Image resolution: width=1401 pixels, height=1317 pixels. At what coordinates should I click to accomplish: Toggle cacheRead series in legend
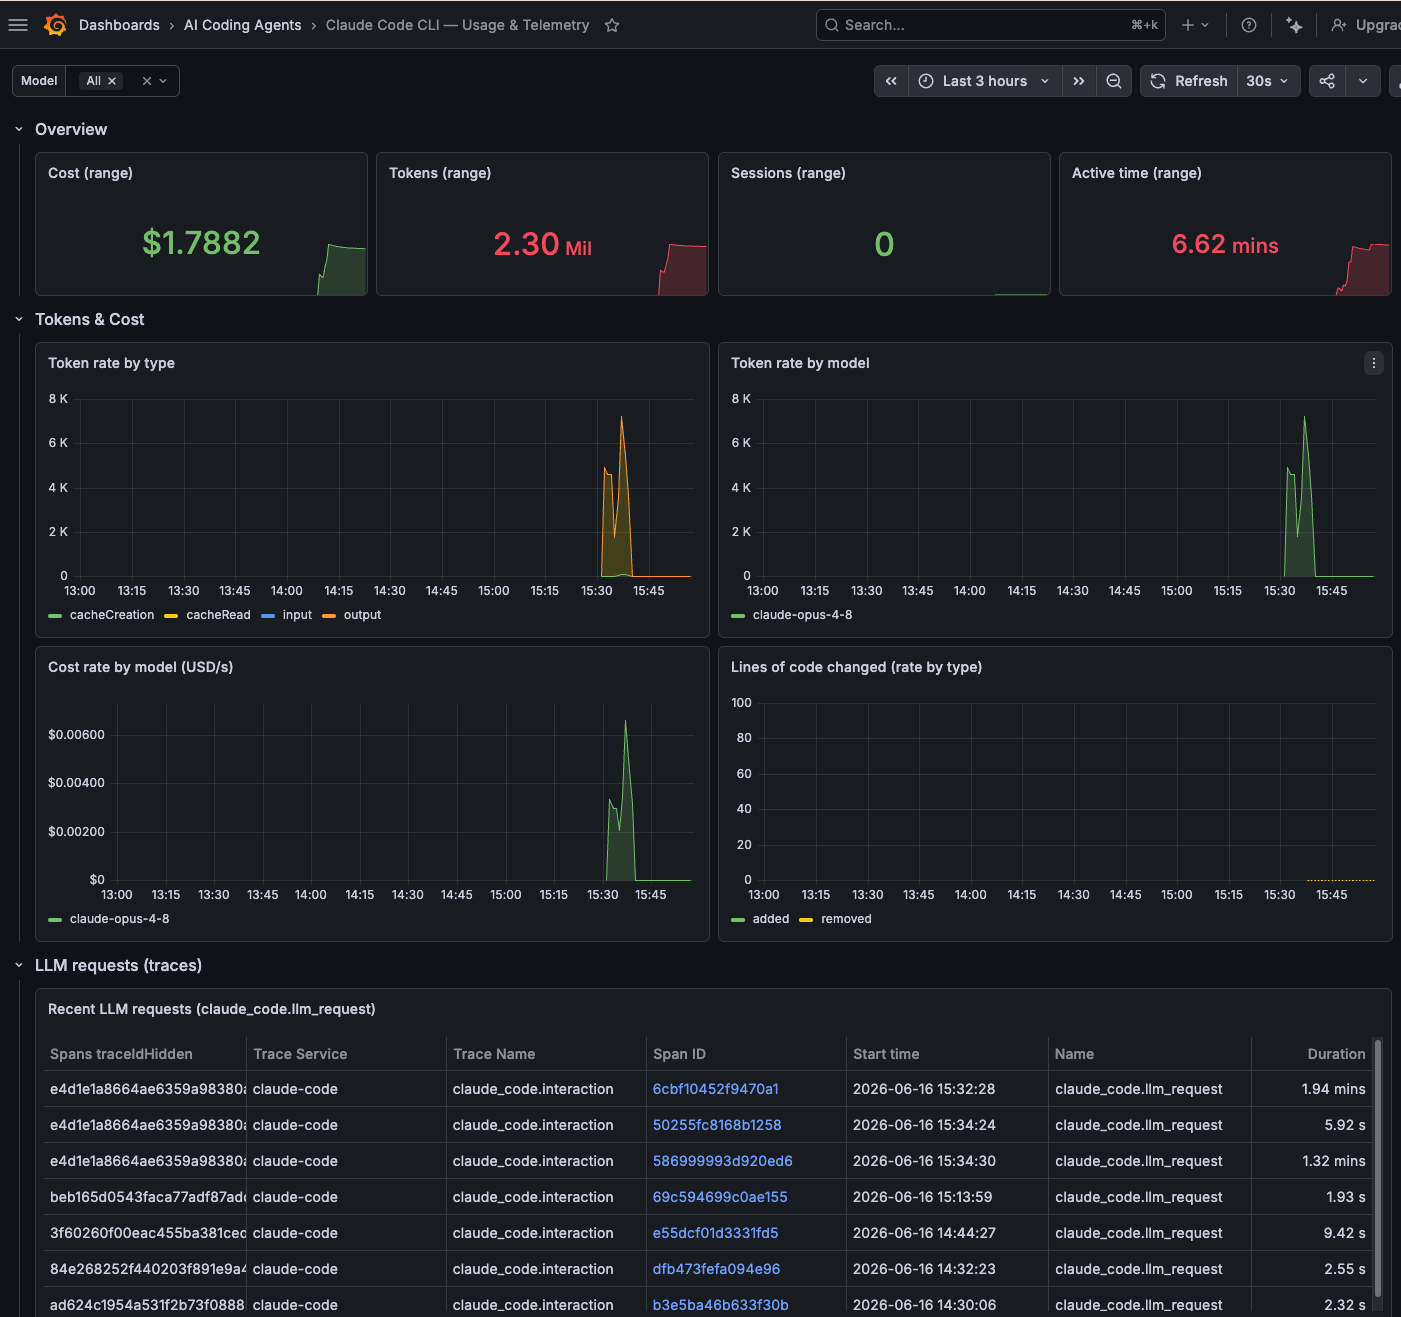point(218,615)
